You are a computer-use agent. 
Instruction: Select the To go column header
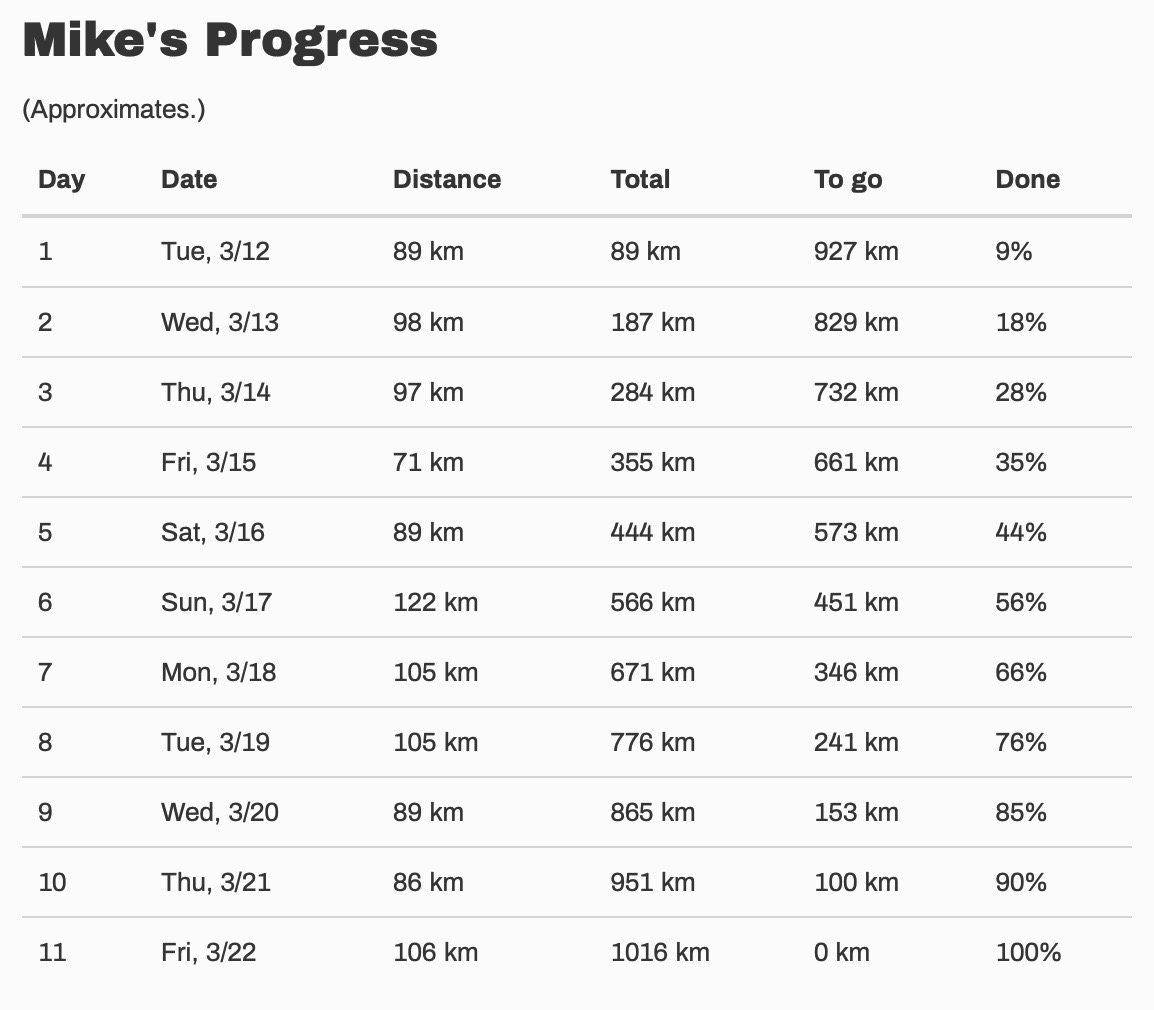click(x=848, y=180)
